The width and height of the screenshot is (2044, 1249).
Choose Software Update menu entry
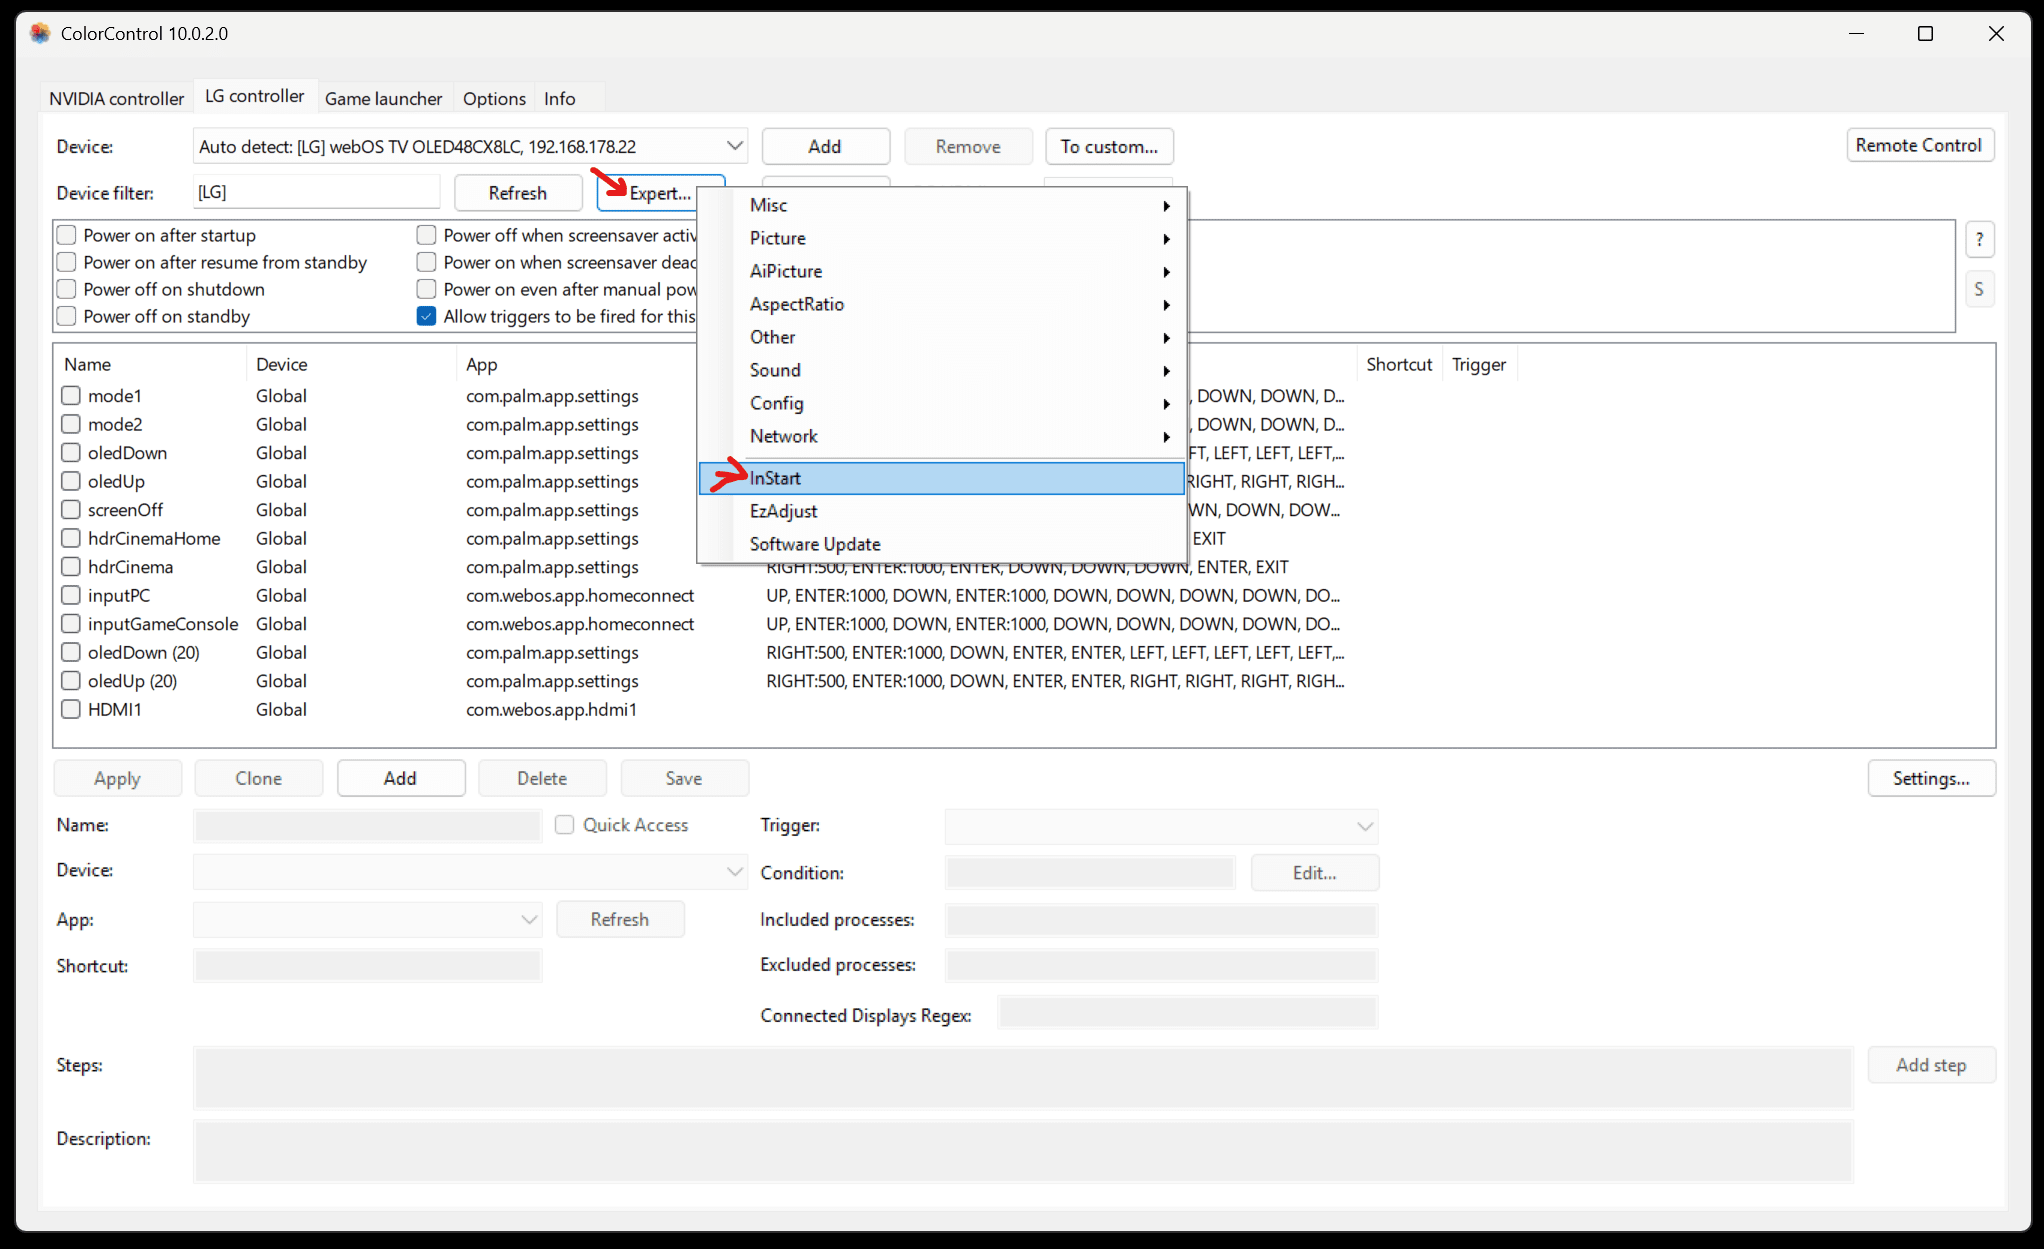point(942,544)
